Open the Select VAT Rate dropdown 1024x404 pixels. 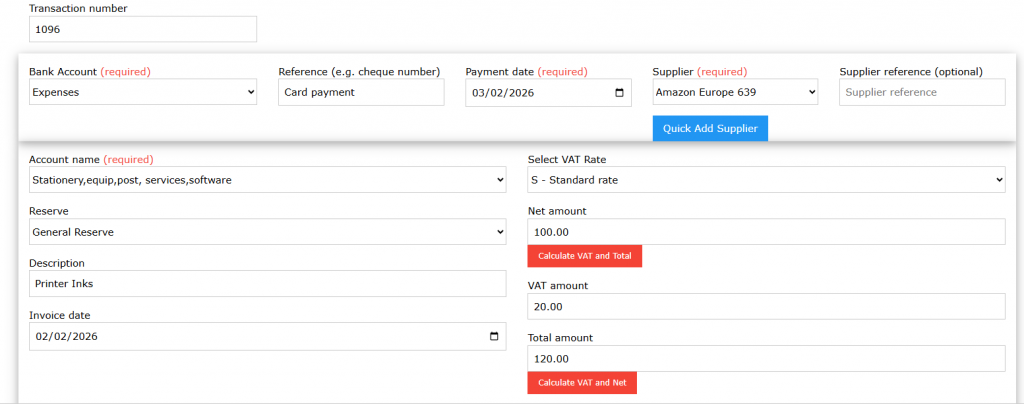(x=765, y=180)
